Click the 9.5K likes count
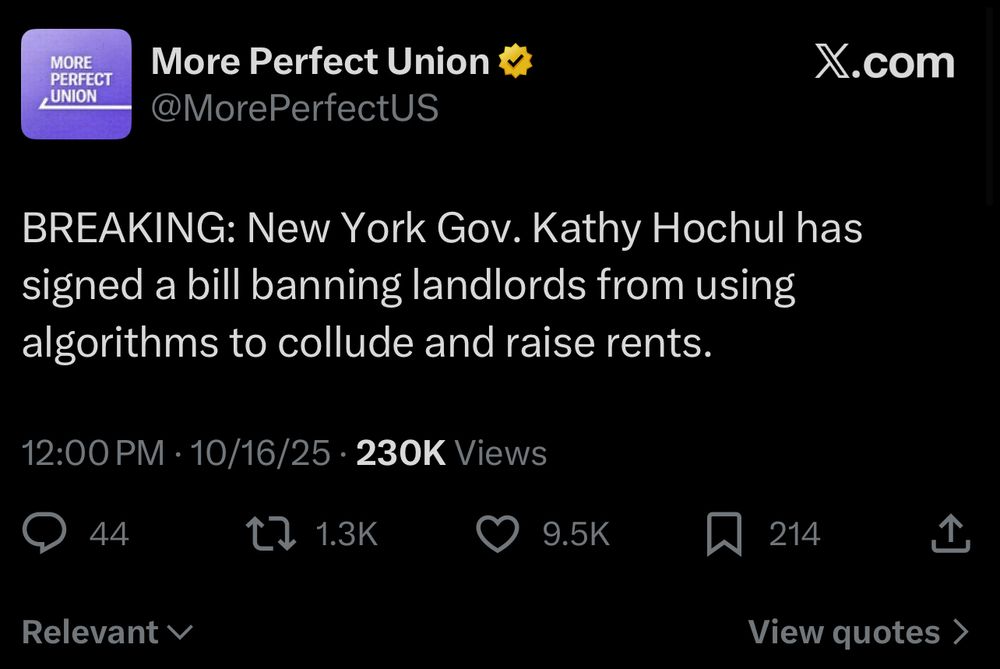This screenshot has height=669, width=1000. [x=576, y=534]
